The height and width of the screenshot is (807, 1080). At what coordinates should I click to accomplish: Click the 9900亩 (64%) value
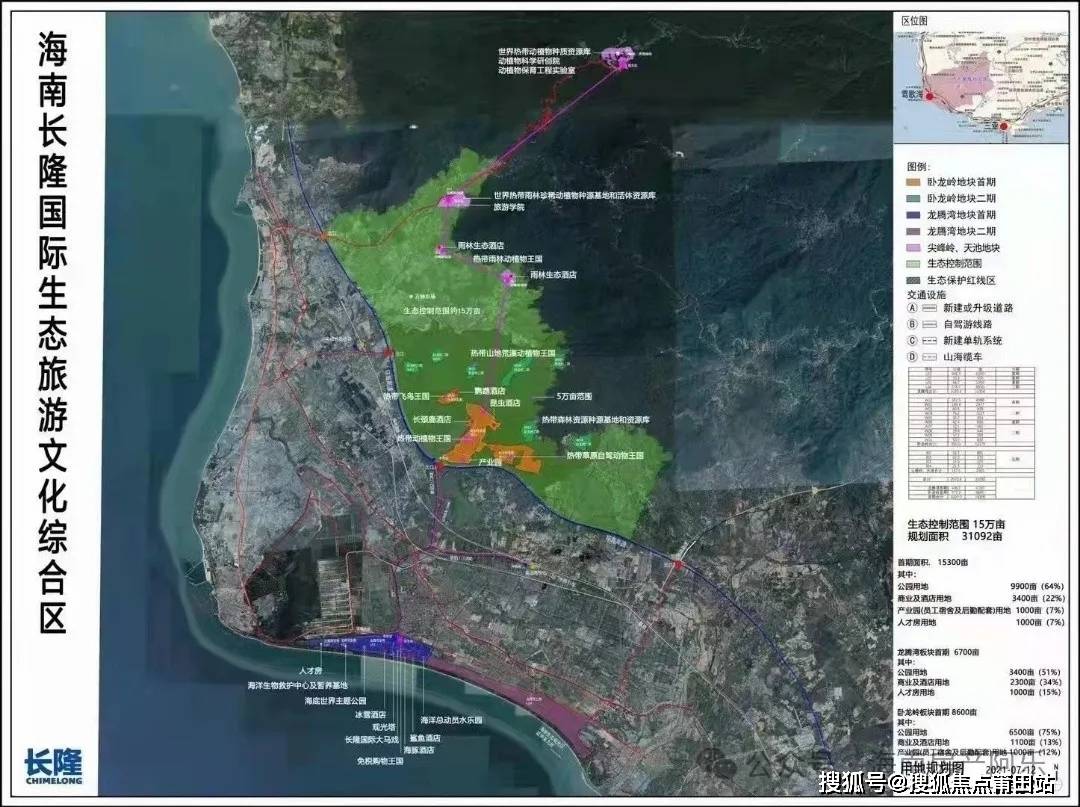(x=1037, y=587)
